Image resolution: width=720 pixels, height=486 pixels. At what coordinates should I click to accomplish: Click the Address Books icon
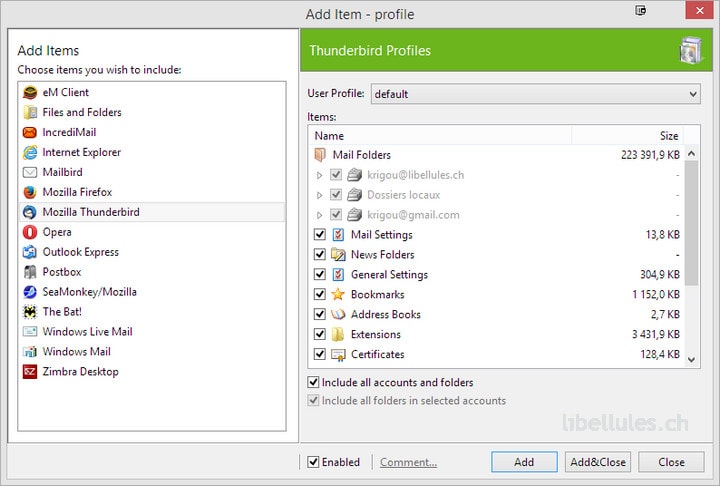click(x=338, y=315)
